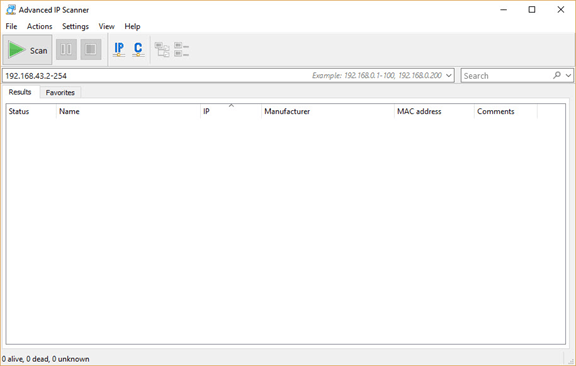Open the search options dropdown arrow

coord(568,76)
